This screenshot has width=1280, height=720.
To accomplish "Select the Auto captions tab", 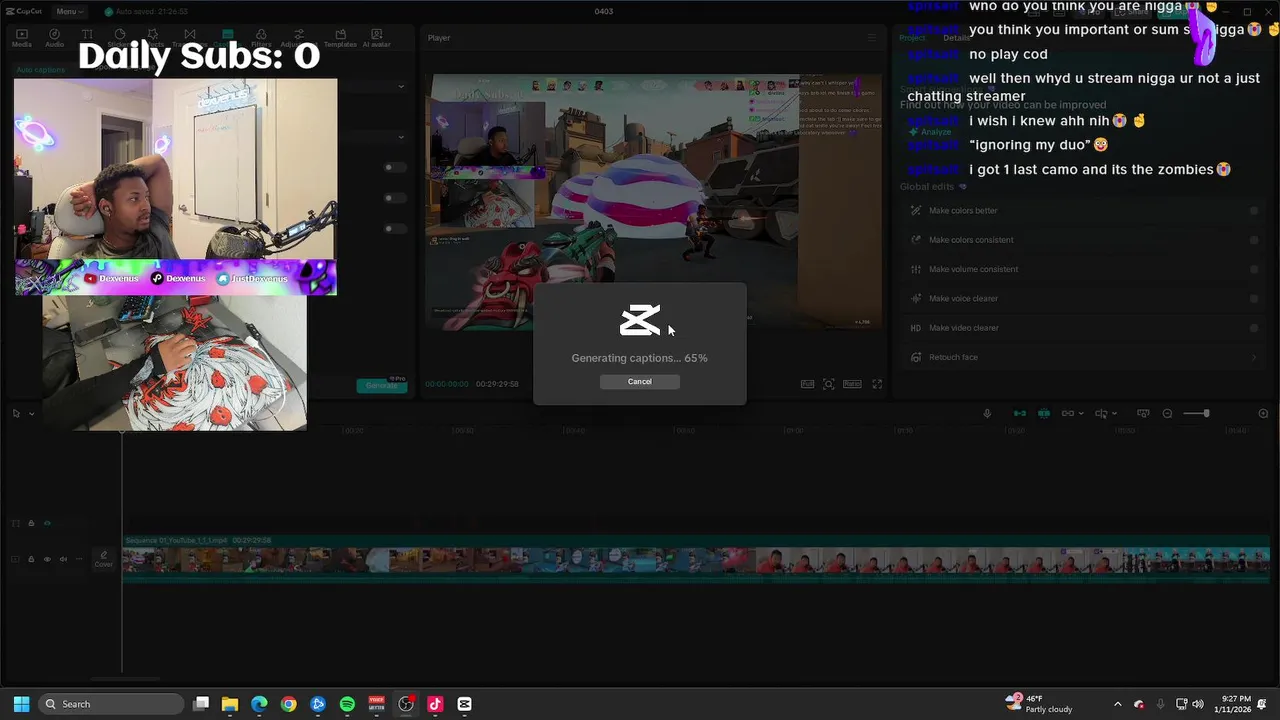I will pyautogui.click(x=40, y=70).
